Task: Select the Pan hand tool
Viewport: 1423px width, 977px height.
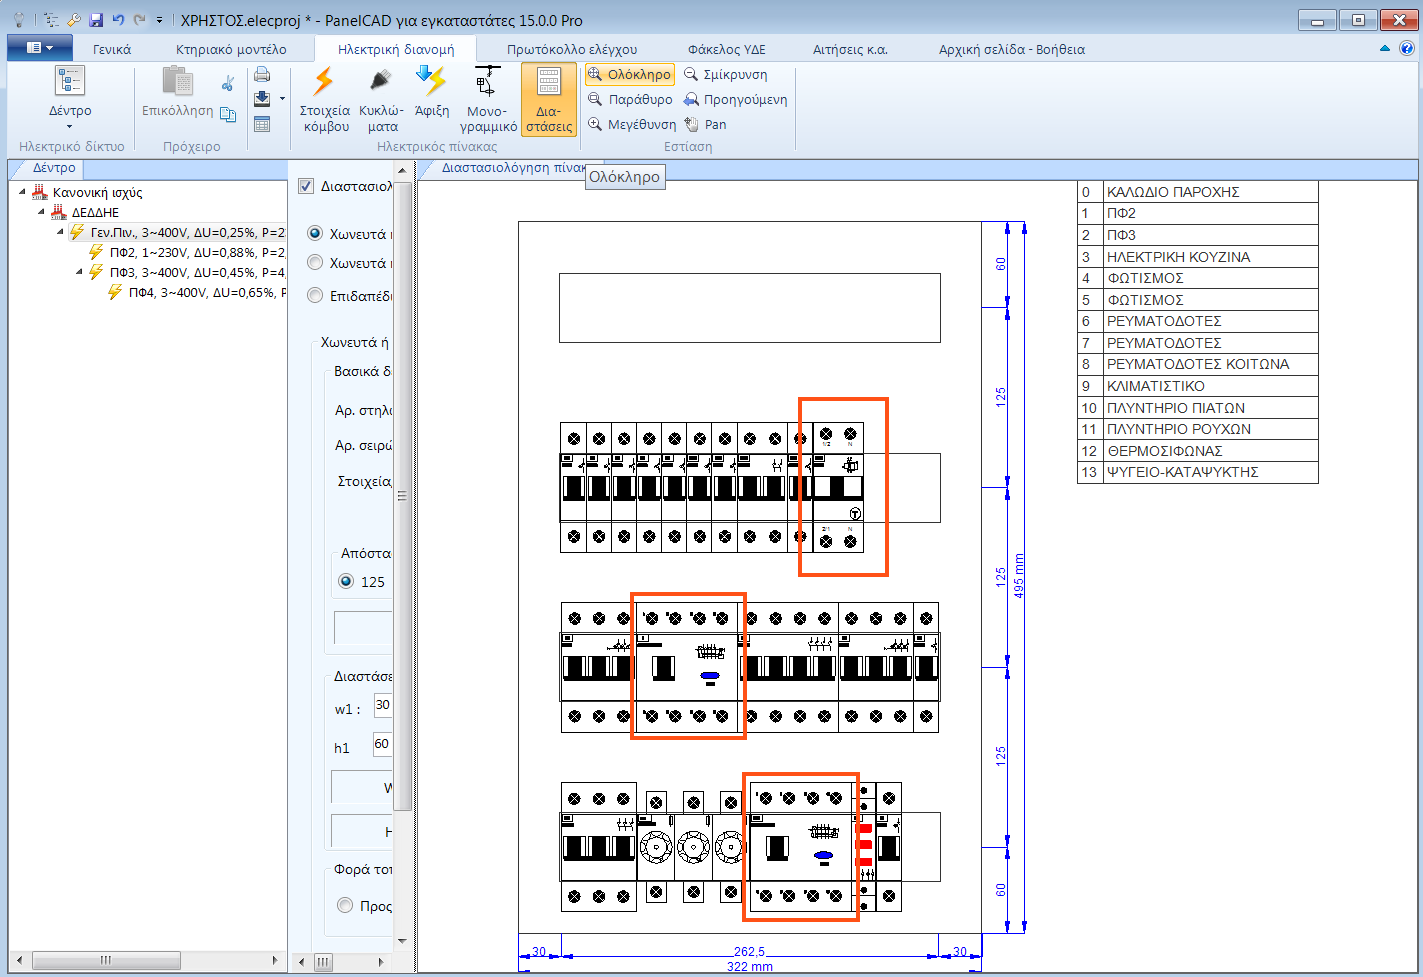Action: pos(705,124)
